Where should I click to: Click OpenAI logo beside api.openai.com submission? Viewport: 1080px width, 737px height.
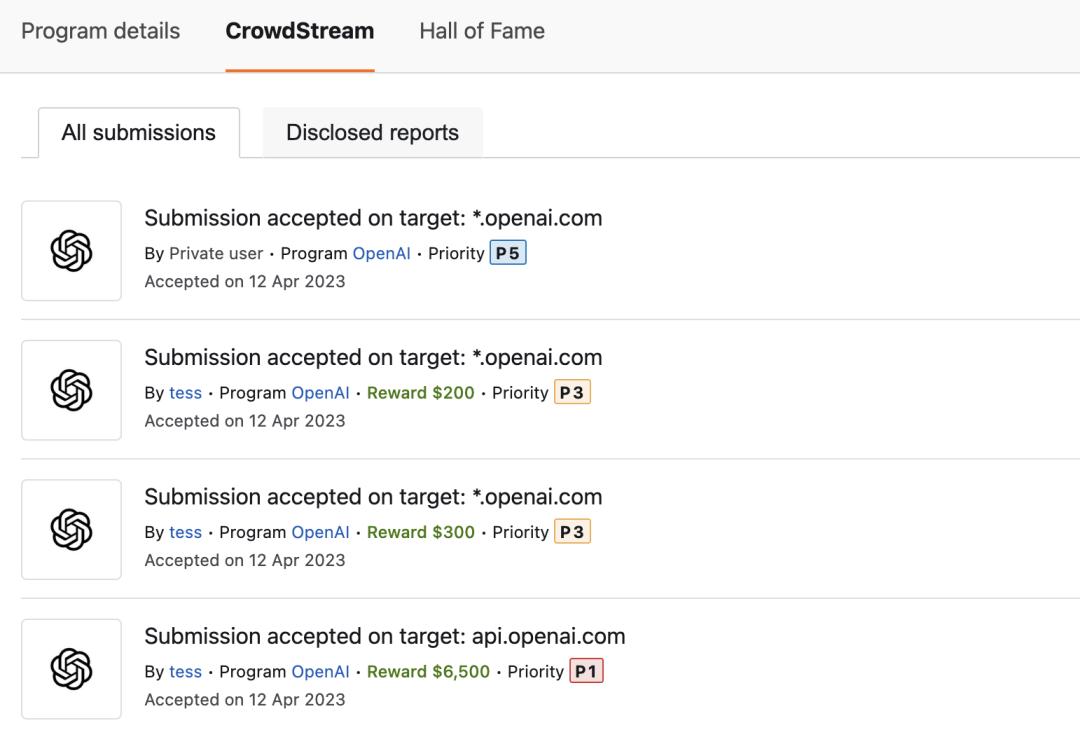click(x=71, y=668)
